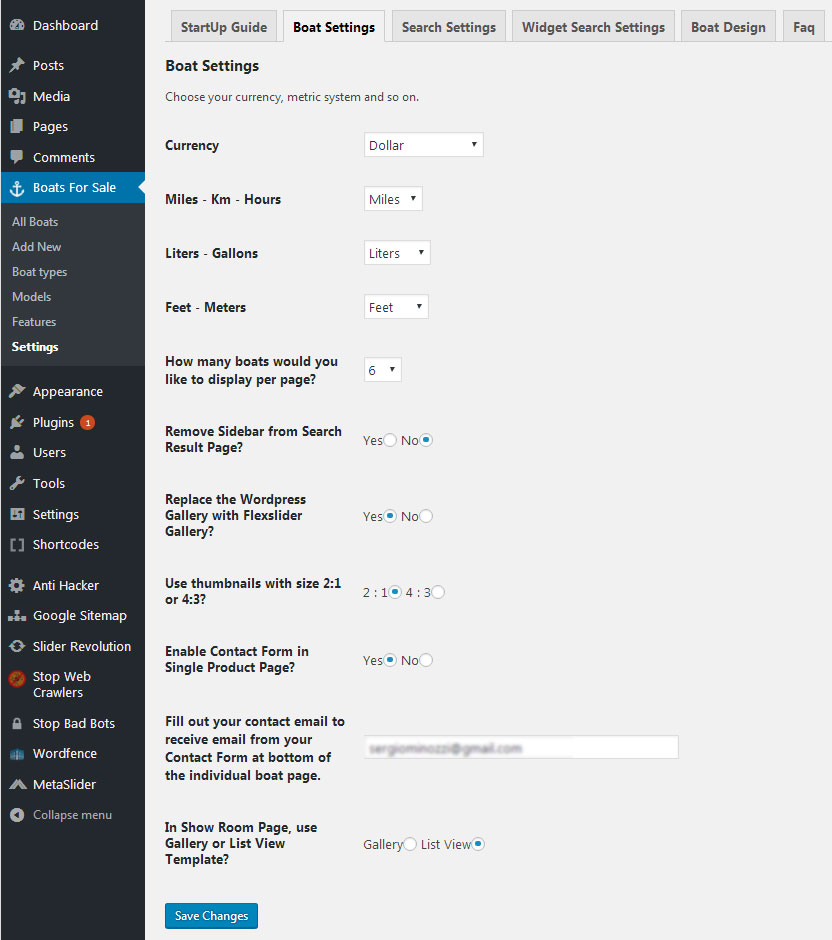Click the Save Changes button

point(211,915)
